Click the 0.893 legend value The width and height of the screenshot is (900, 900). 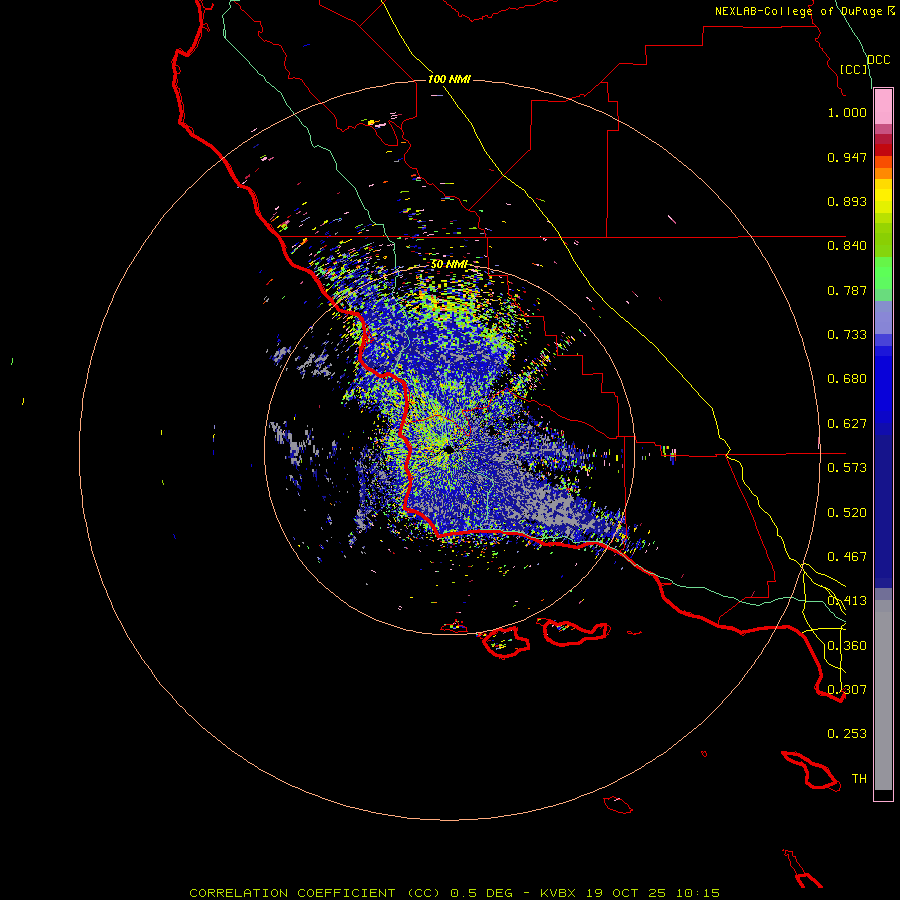[847, 201]
